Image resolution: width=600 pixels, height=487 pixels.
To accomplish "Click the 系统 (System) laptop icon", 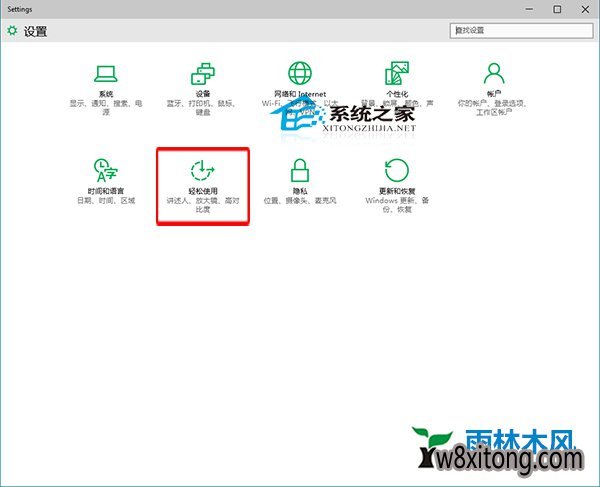I will coord(105,74).
